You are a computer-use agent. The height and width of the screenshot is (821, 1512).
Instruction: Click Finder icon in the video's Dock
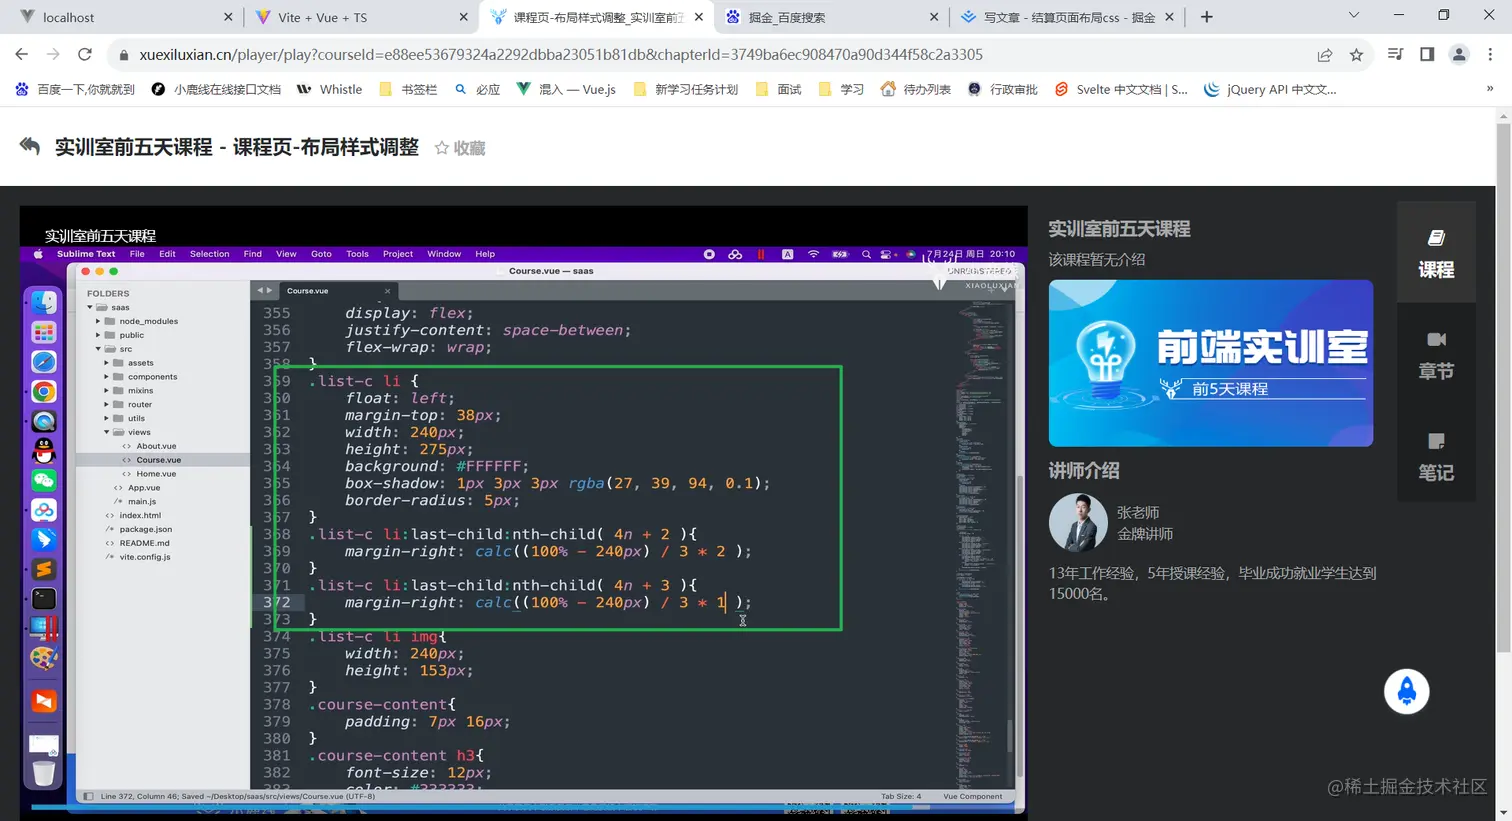[44, 302]
